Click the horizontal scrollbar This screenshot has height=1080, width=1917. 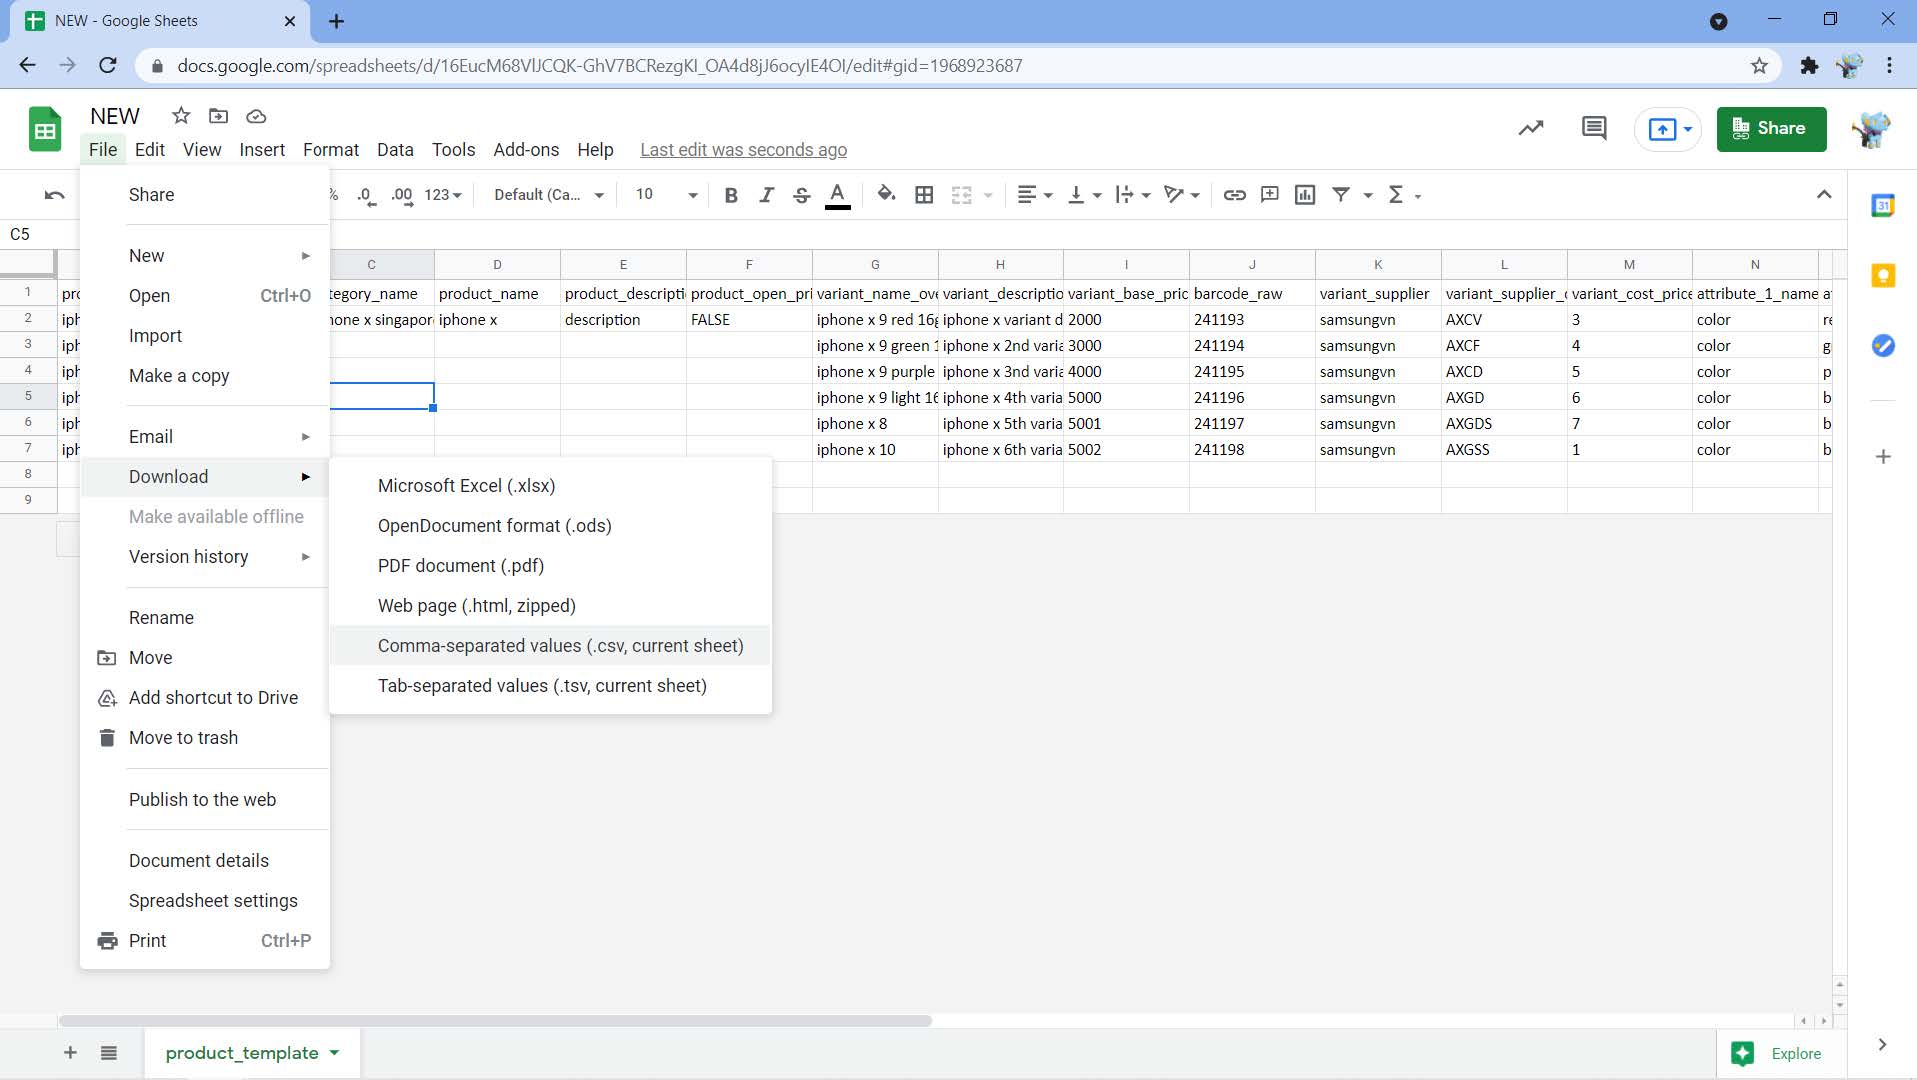click(x=495, y=1021)
